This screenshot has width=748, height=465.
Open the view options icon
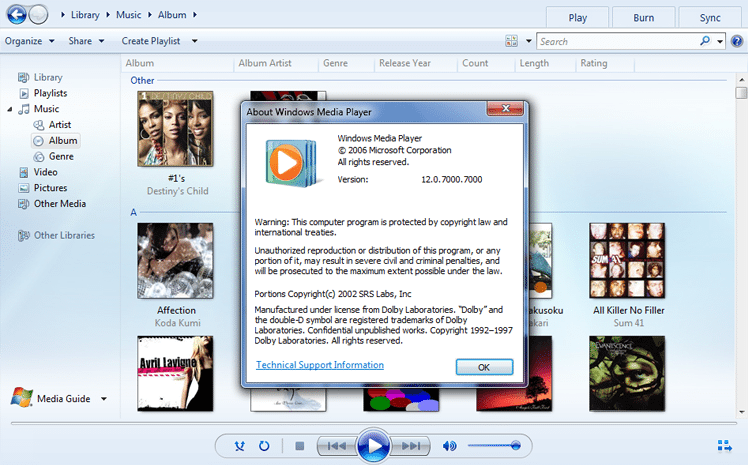coord(511,41)
